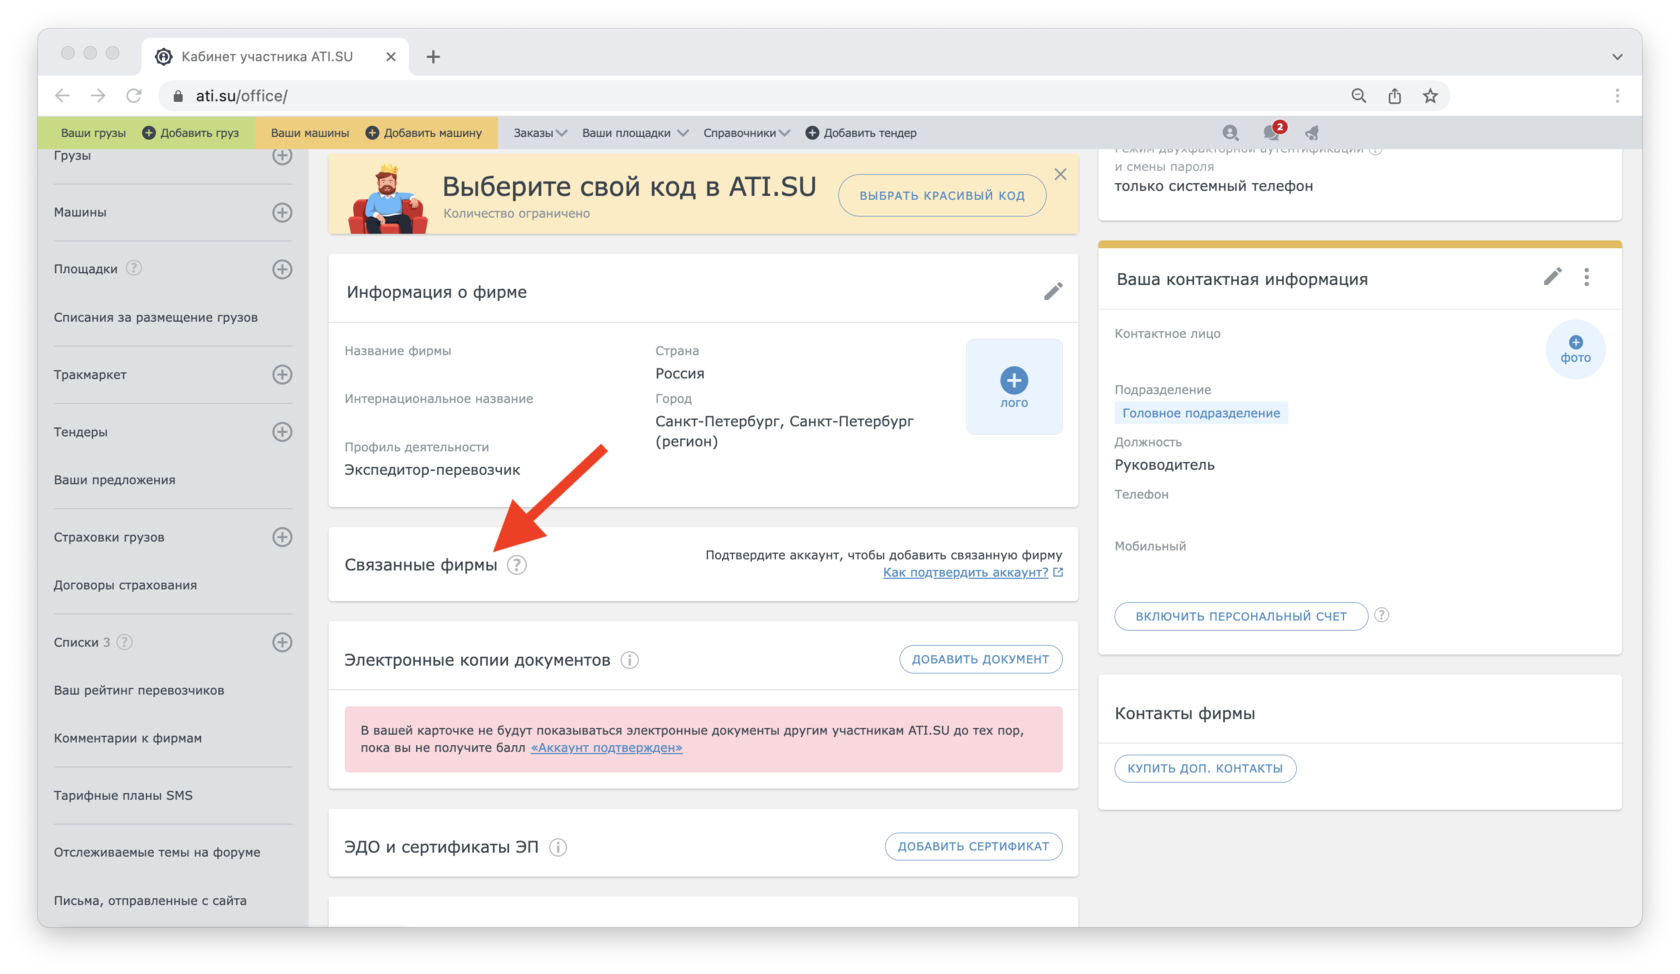
Task: Reload the browser page
Action: click(x=134, y=96)
